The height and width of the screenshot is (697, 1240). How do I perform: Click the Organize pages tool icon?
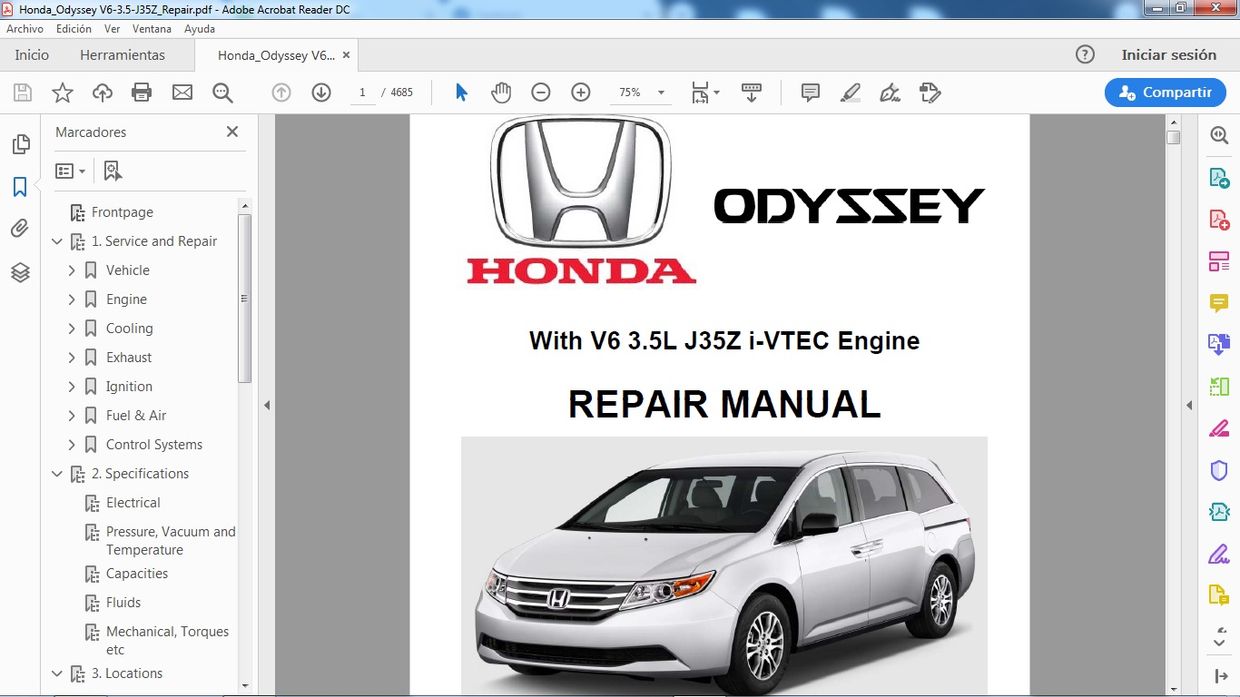1219,262
